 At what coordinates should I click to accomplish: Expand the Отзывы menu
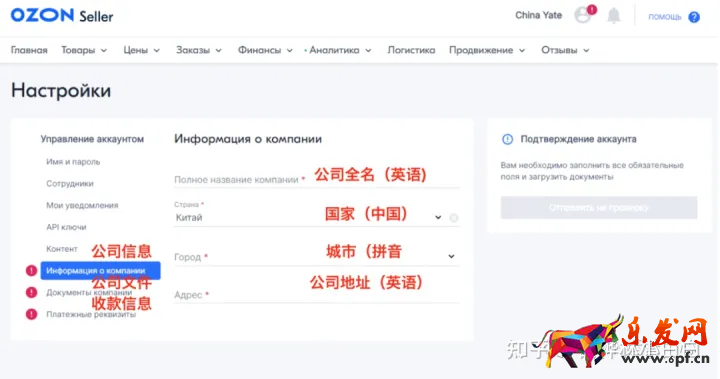[x=565, y=50]
